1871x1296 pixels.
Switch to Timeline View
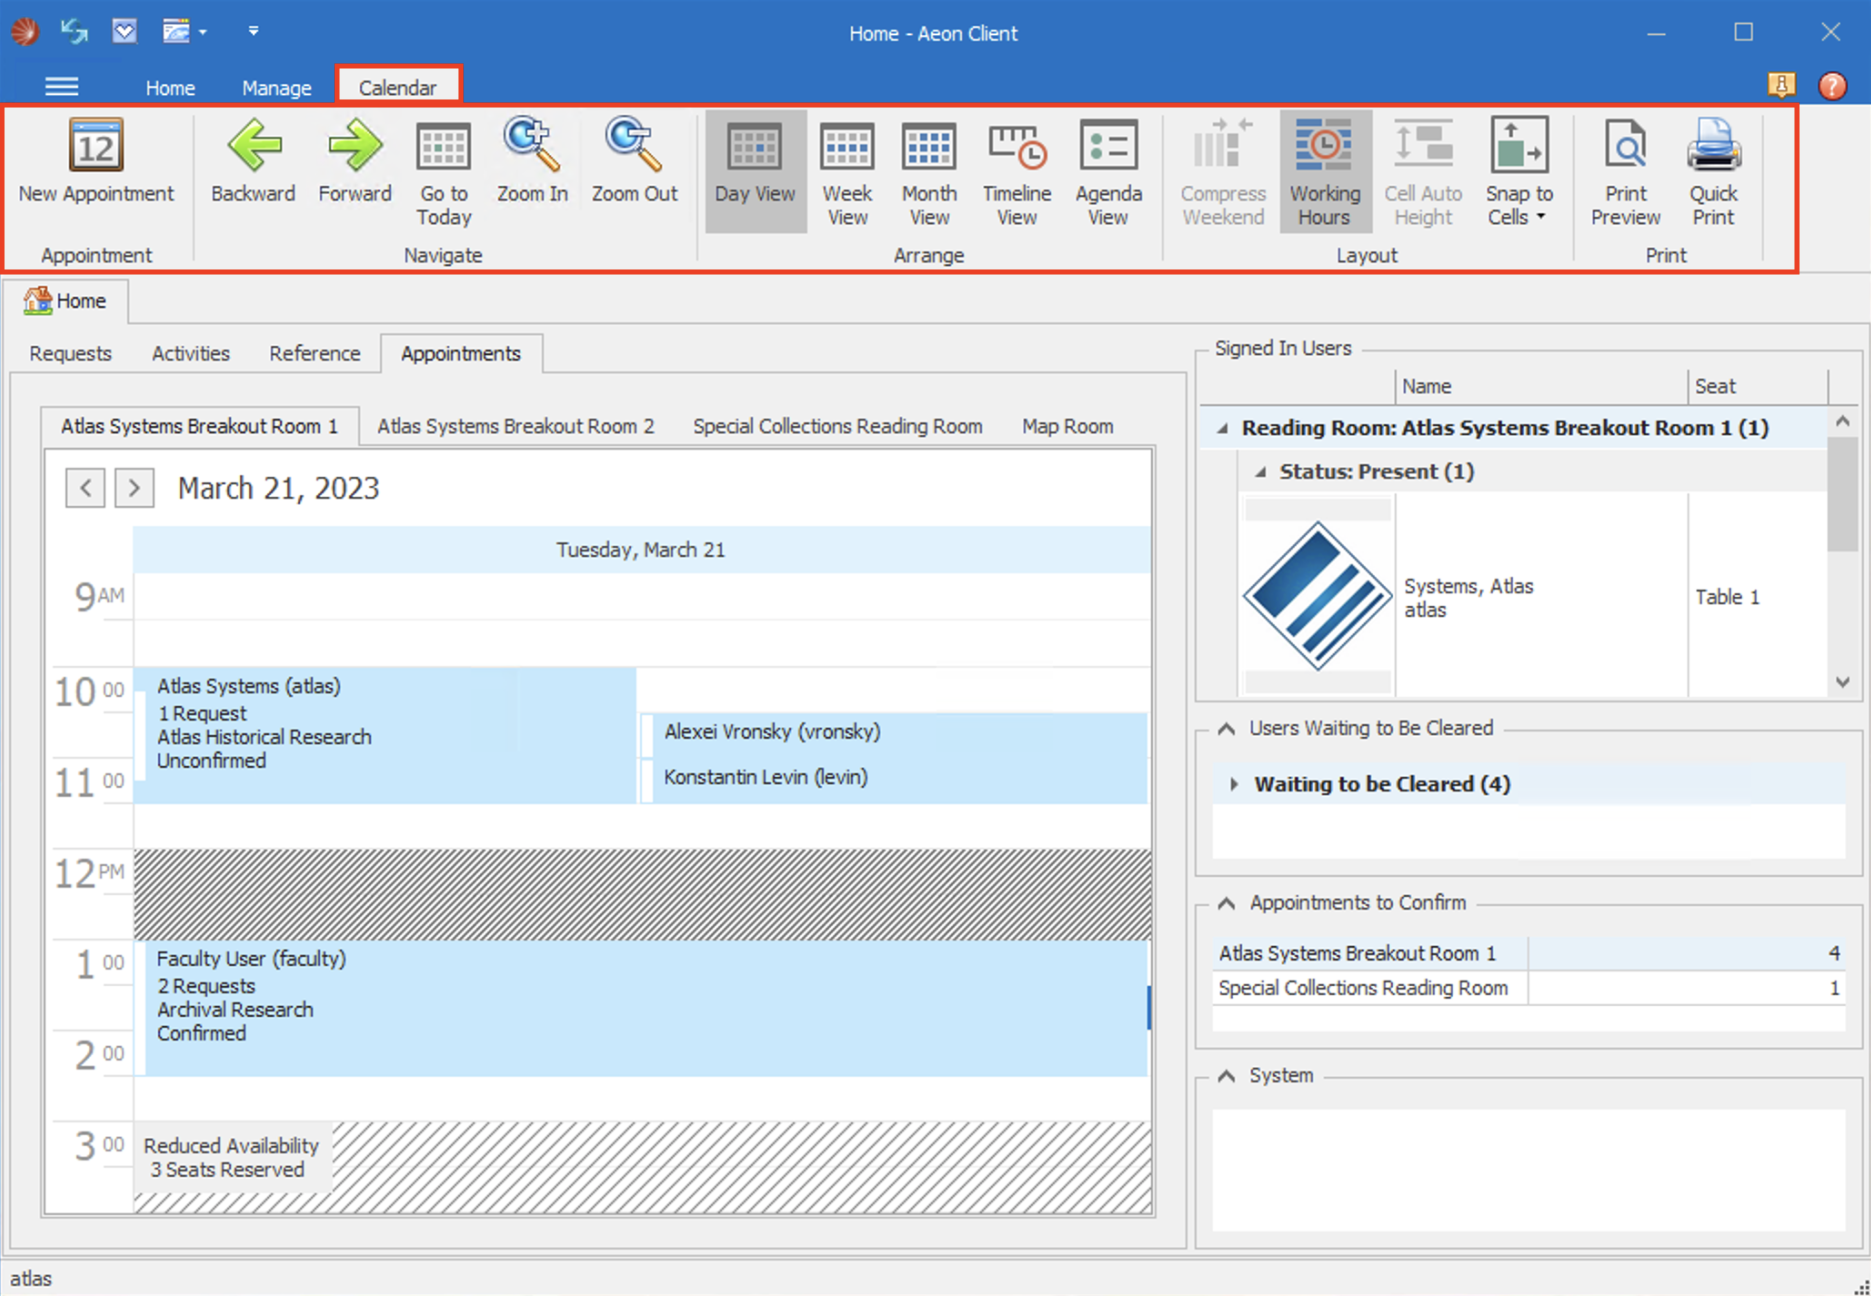tap(1016, 172)
